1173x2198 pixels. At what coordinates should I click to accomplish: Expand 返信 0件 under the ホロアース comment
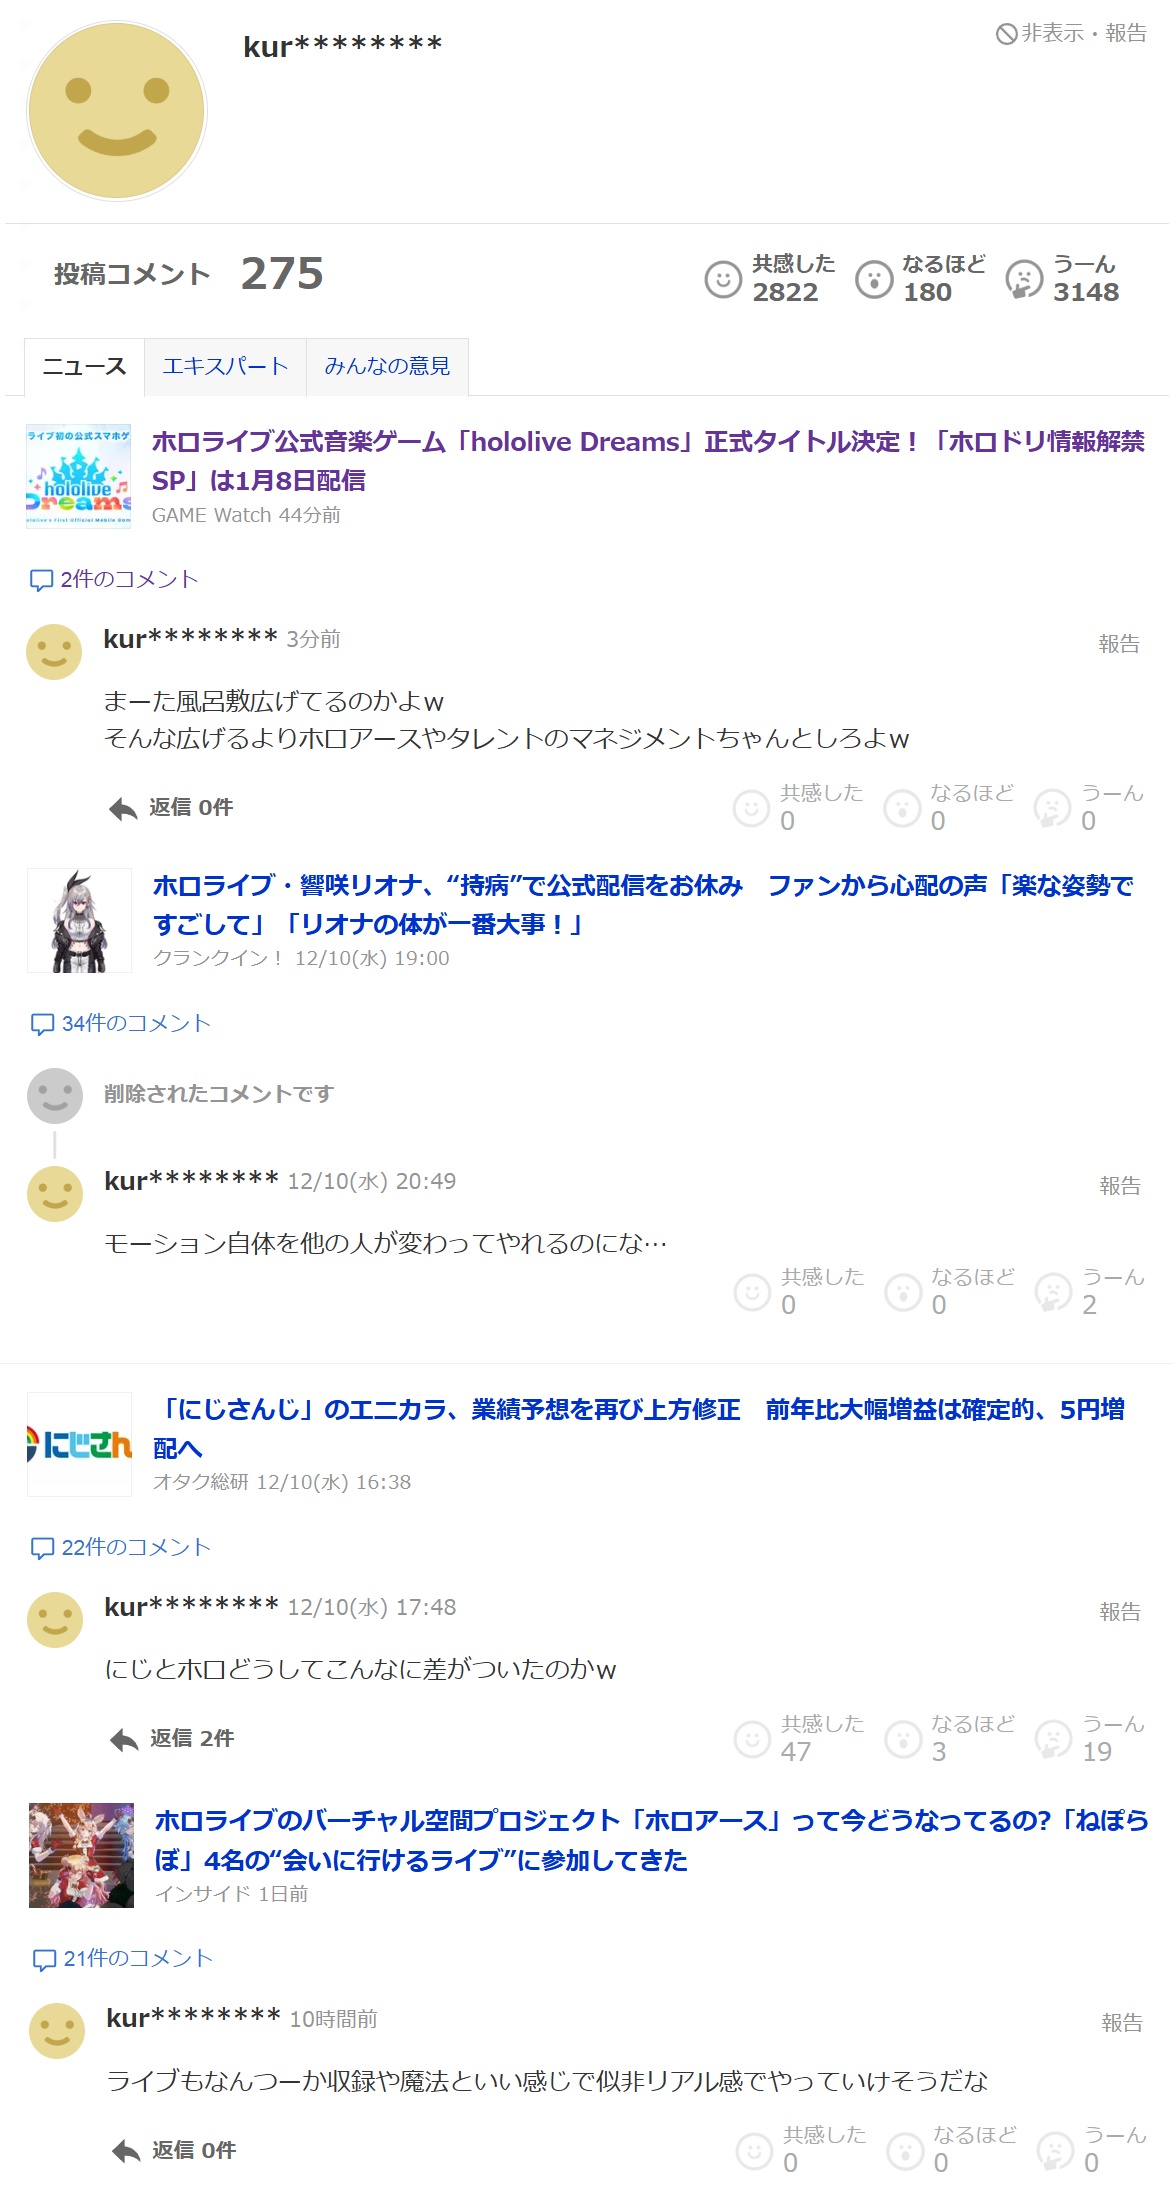click(174, 2150)
